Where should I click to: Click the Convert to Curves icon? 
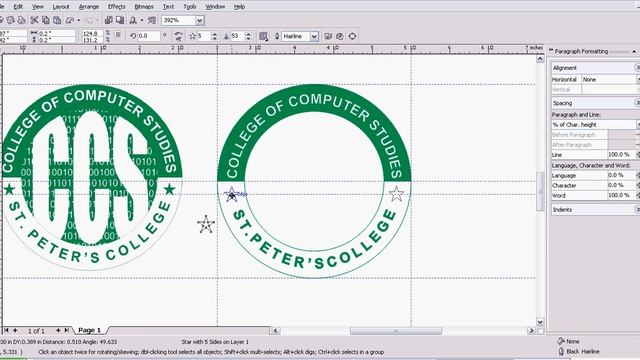tap(352, 36)
